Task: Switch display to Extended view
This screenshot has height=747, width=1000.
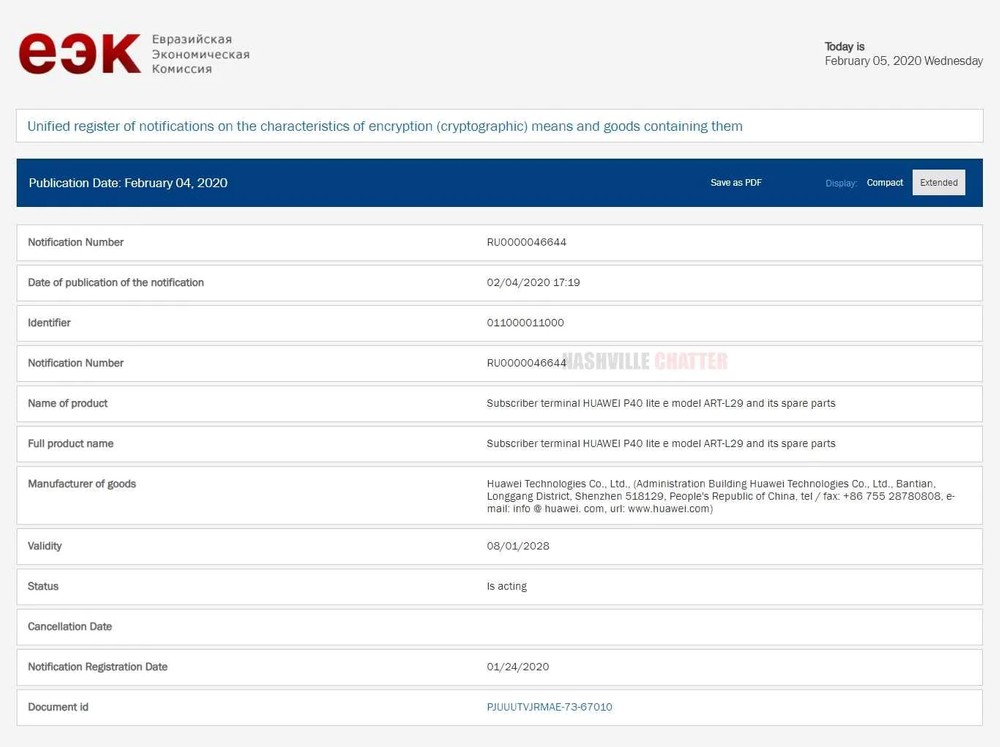Action: point(939,182)
